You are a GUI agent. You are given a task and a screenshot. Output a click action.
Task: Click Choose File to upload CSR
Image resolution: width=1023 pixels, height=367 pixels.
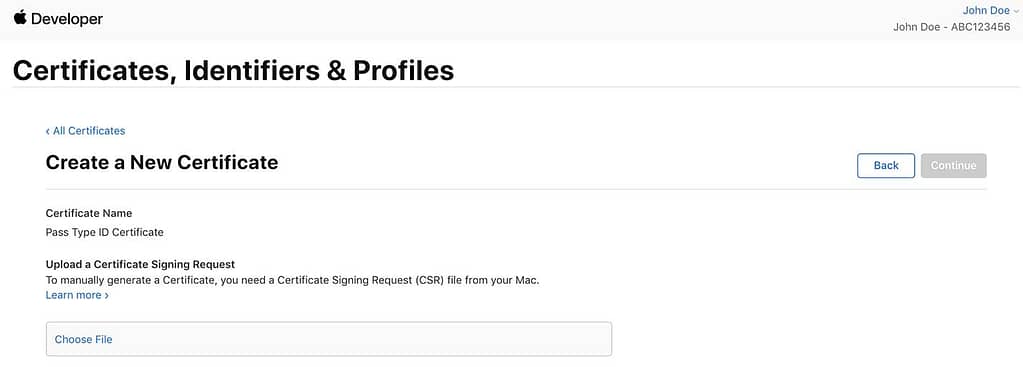84,340
